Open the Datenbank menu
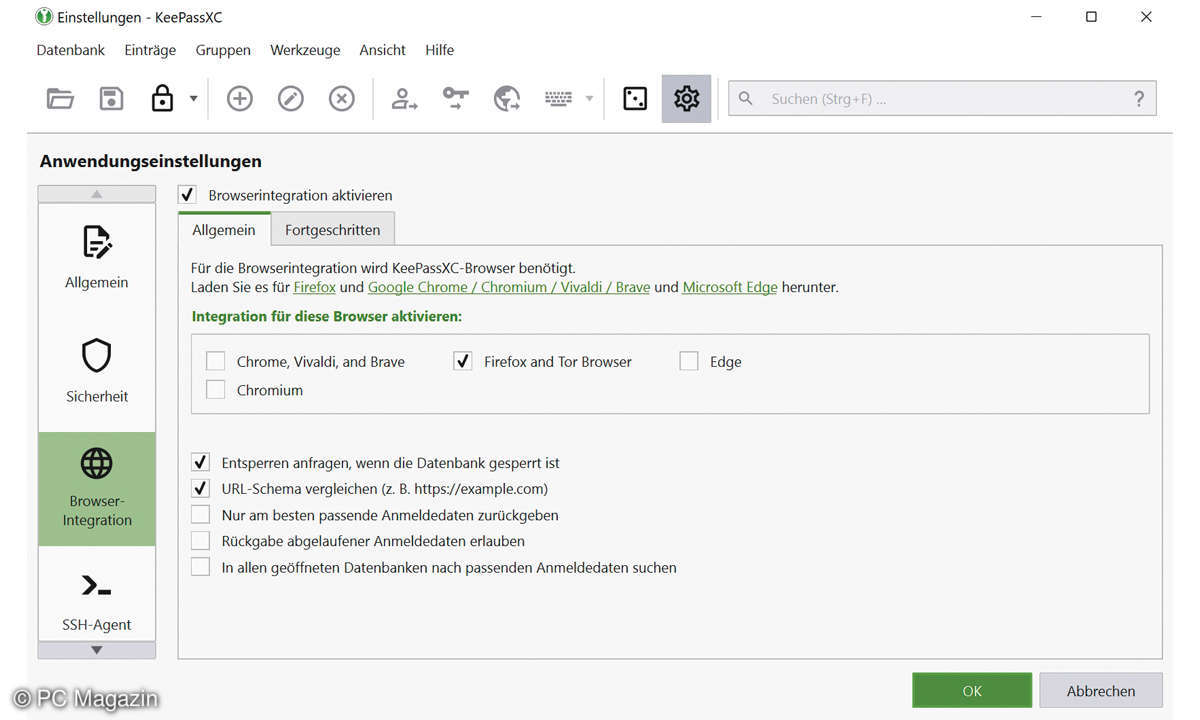This screenshot has height=720, width=1200. tap(70, 50)
